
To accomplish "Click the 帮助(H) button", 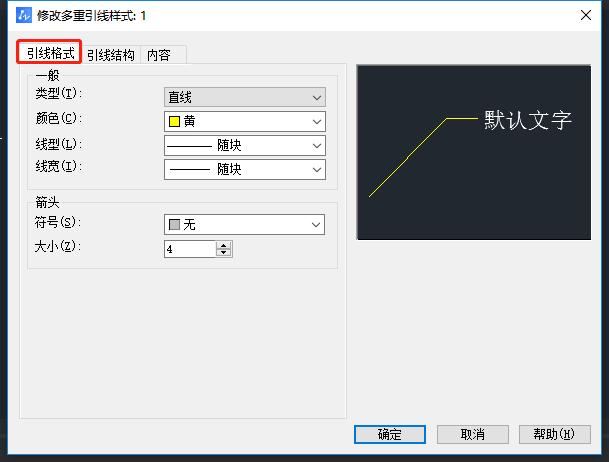I will (555, 434).
